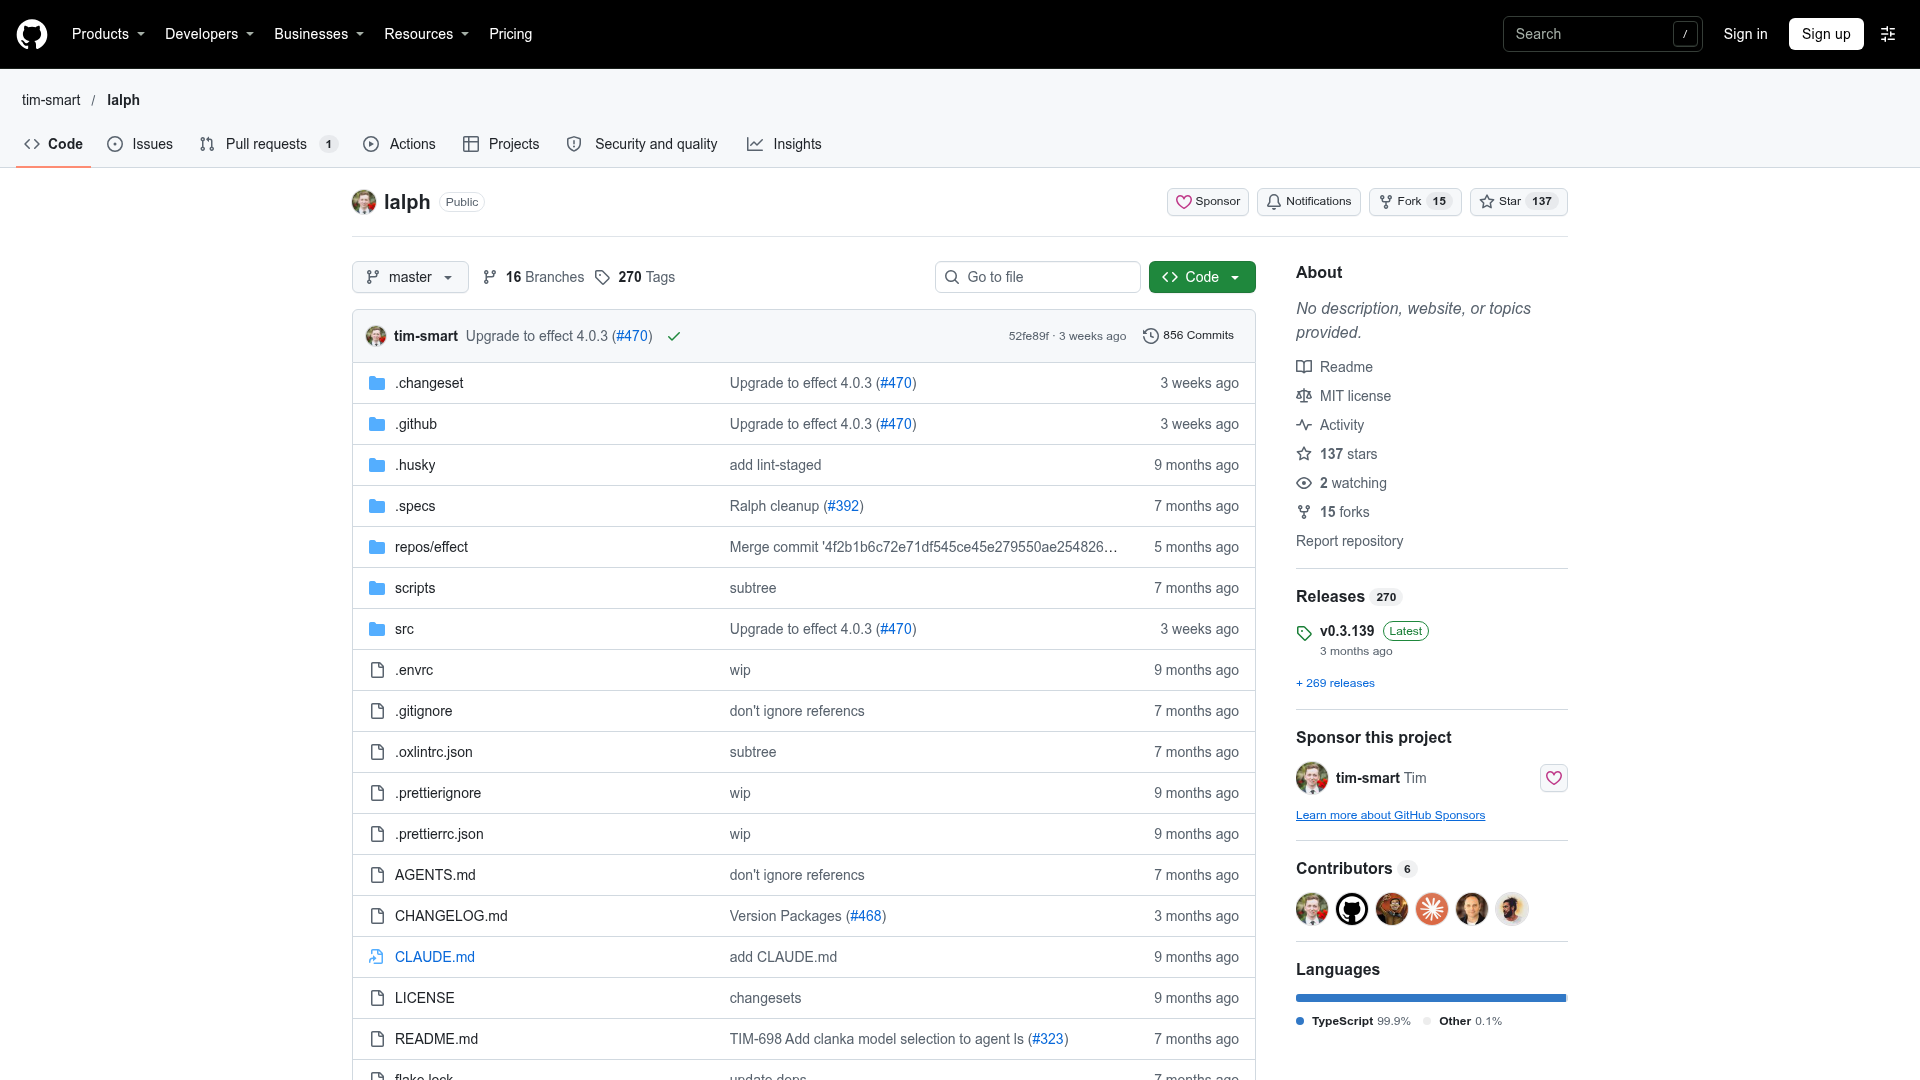
Task: Click the .changeset folder icon
Action: click(377, 383)
